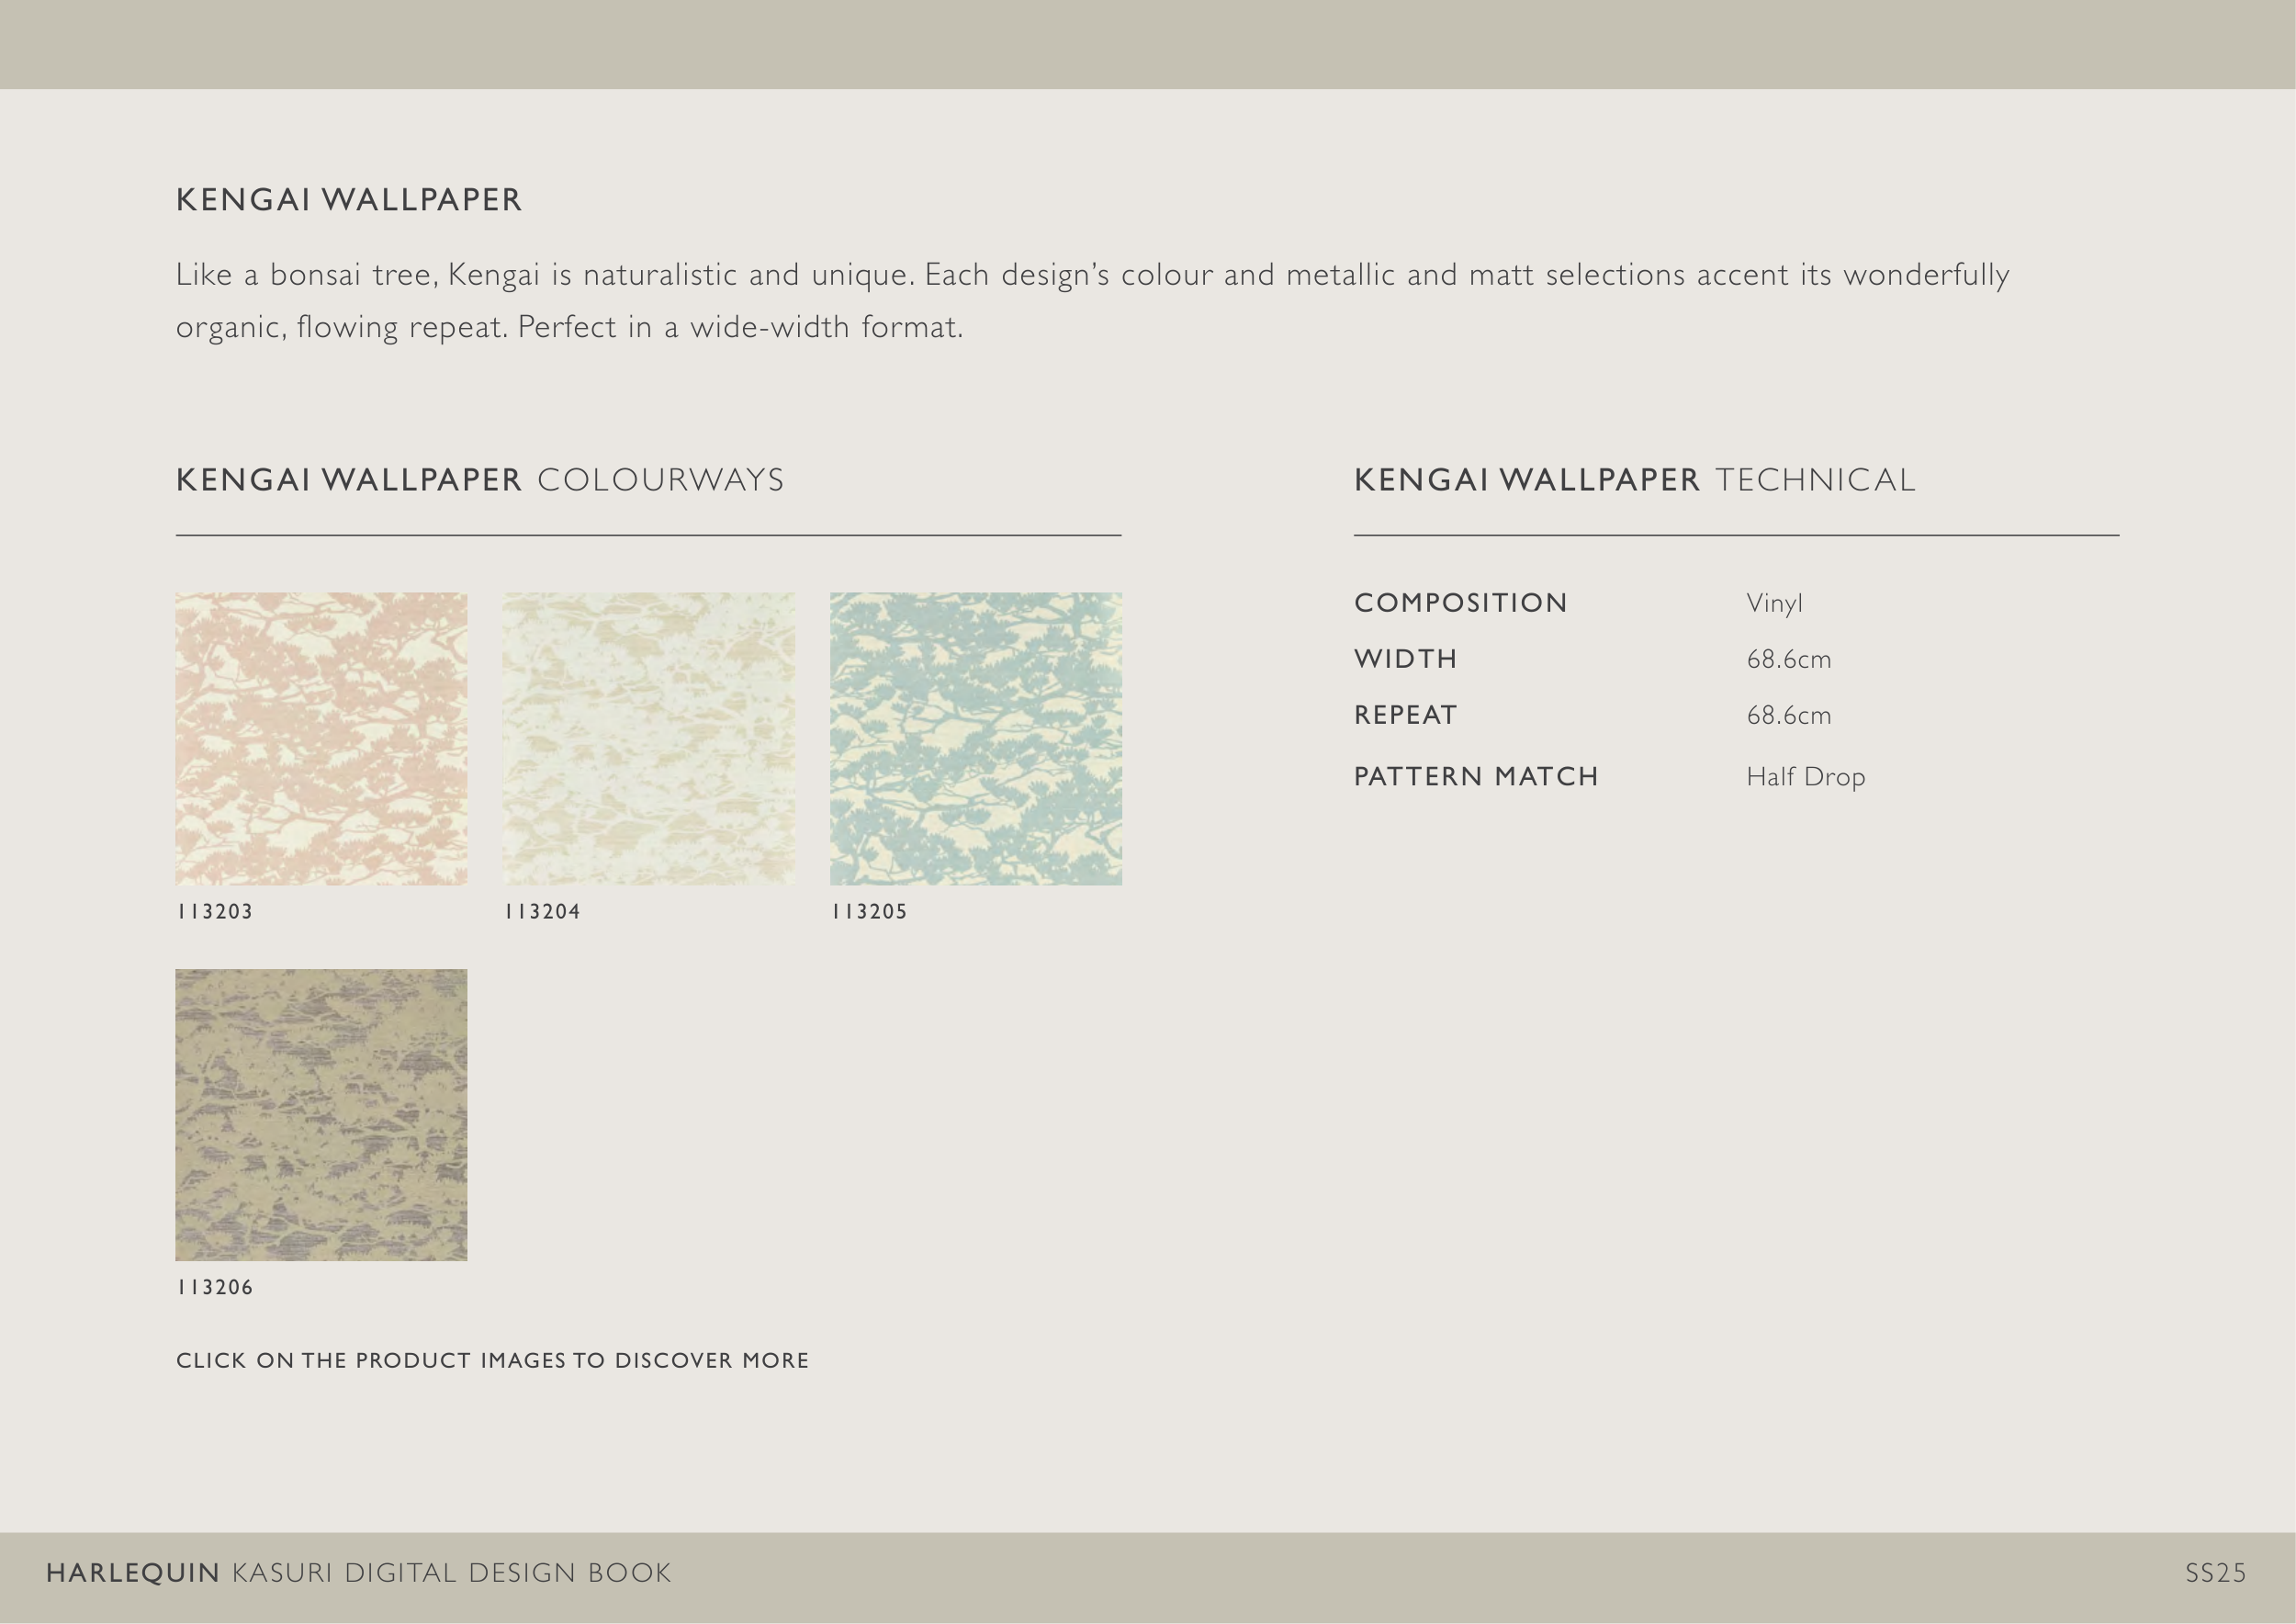This screenshot has height=1624, width=2296.
Task: Click the 113205 product code label
Action: point(869,911)
